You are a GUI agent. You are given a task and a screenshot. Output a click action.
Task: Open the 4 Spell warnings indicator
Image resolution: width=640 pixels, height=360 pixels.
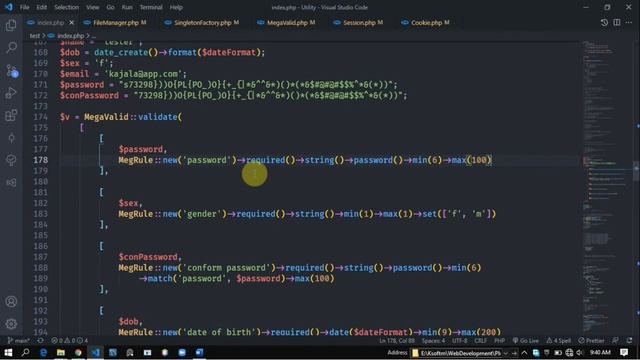pyautogui.click(x=559, y=340)
